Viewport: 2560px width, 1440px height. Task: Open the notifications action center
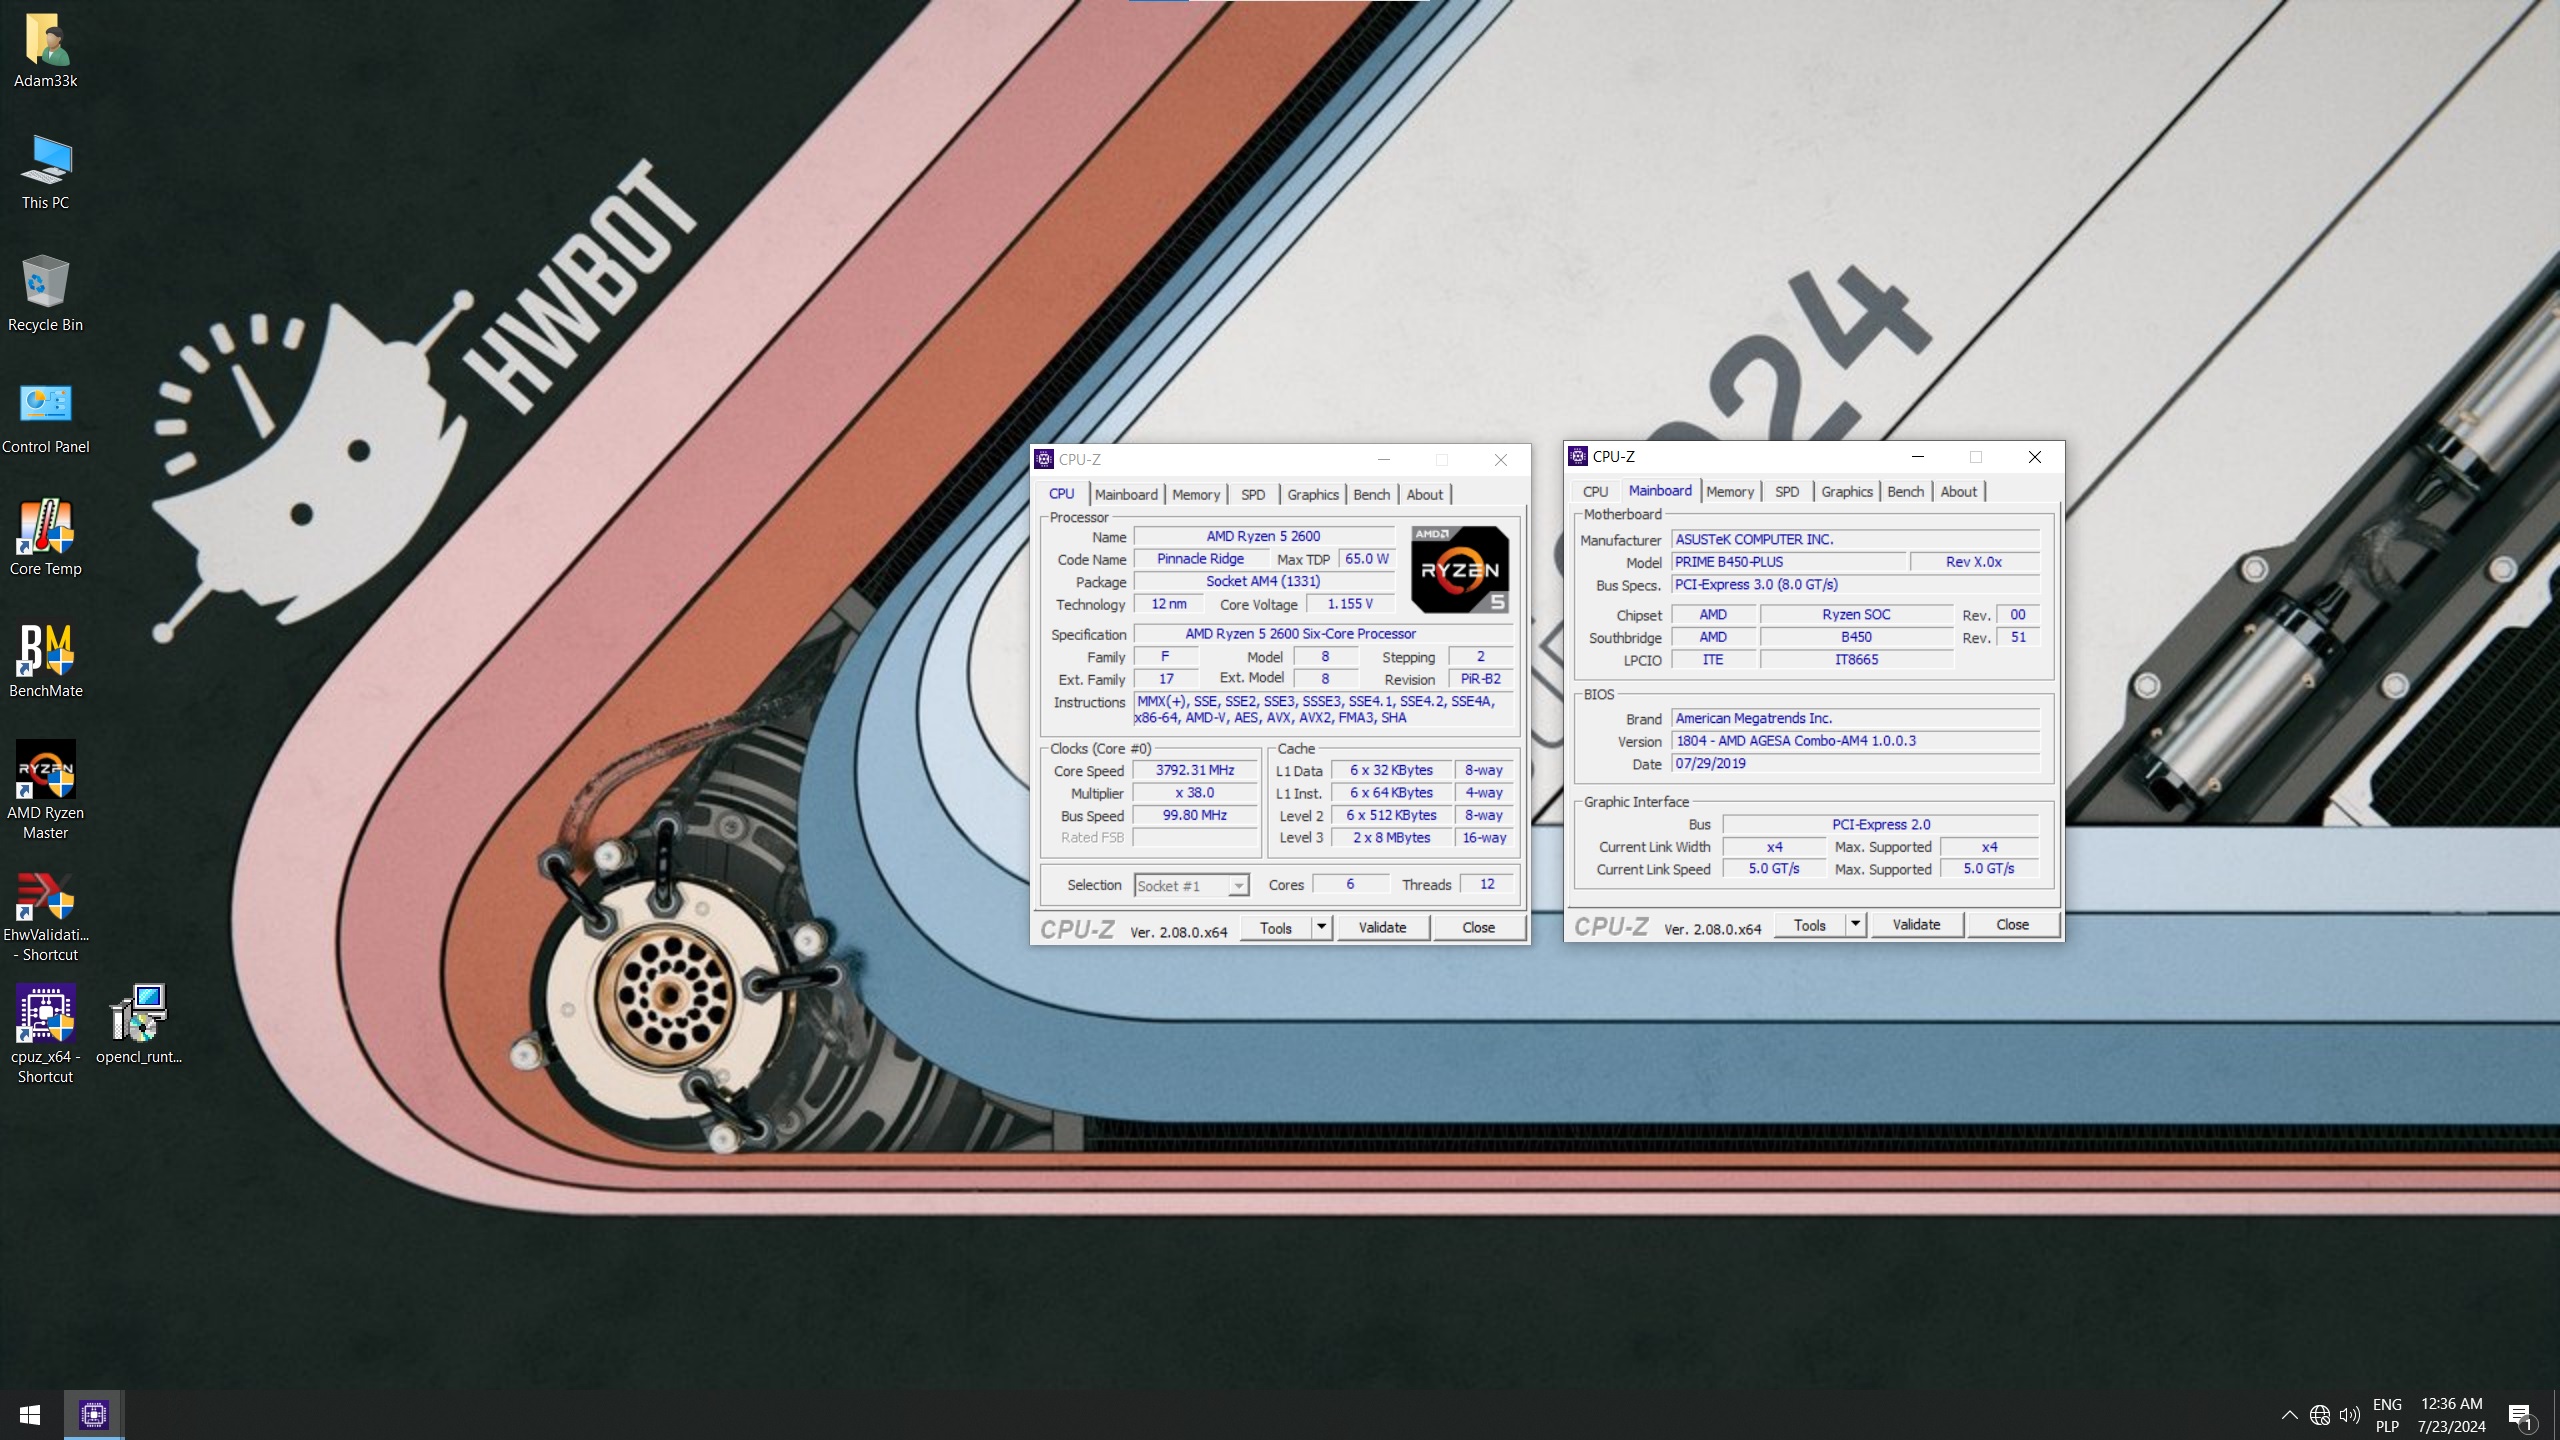[x=2520, y=1415]
